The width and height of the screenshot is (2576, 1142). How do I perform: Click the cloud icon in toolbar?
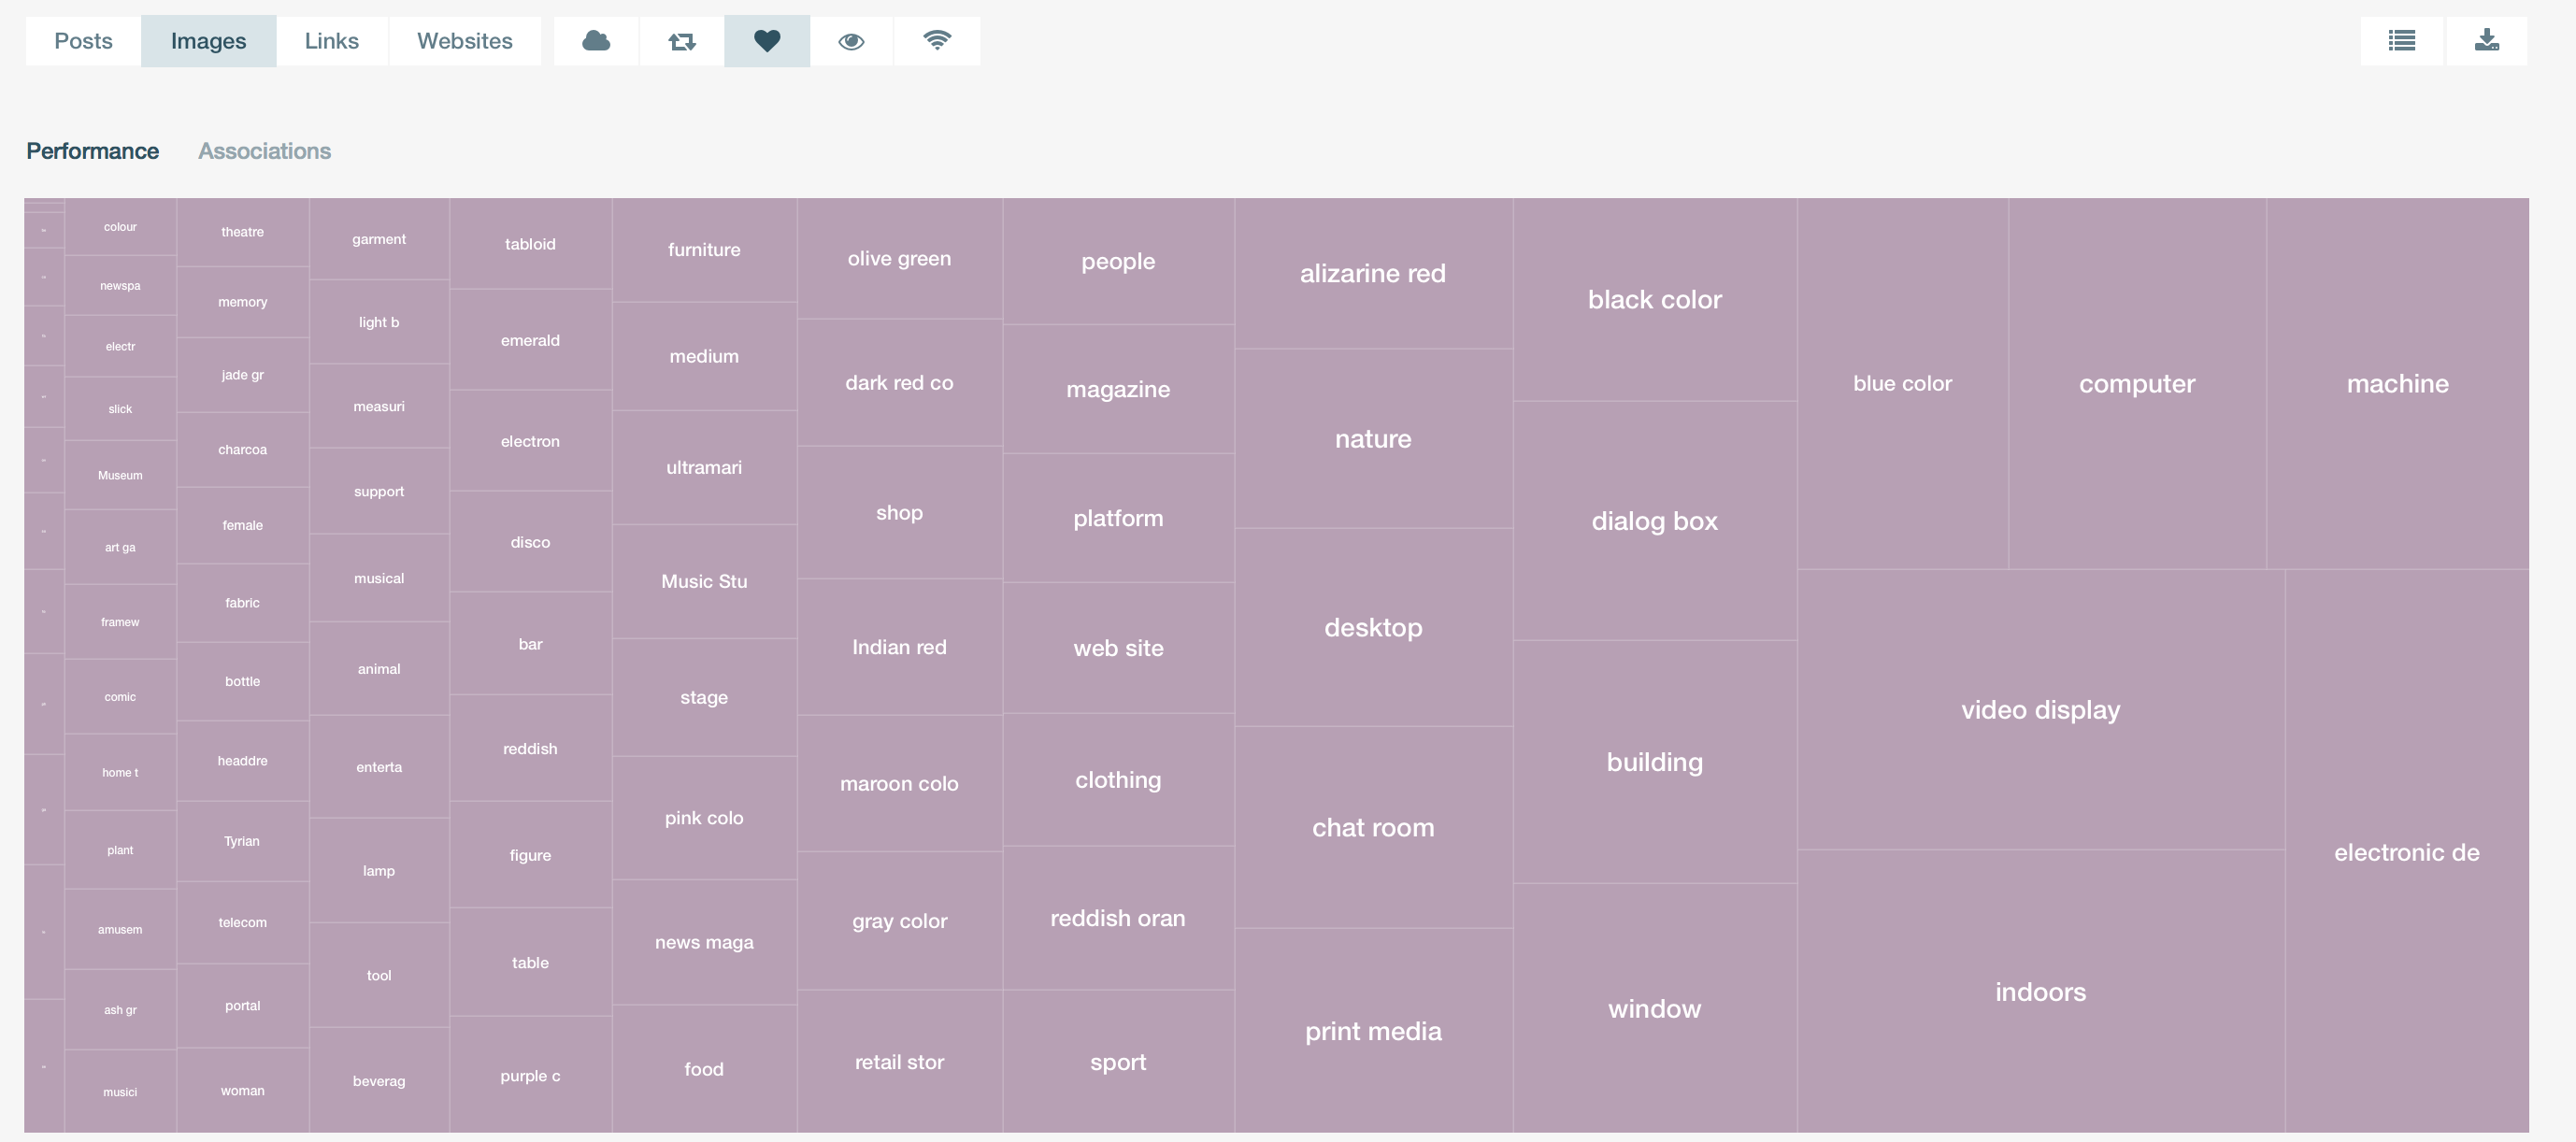(x=596, y=41)
